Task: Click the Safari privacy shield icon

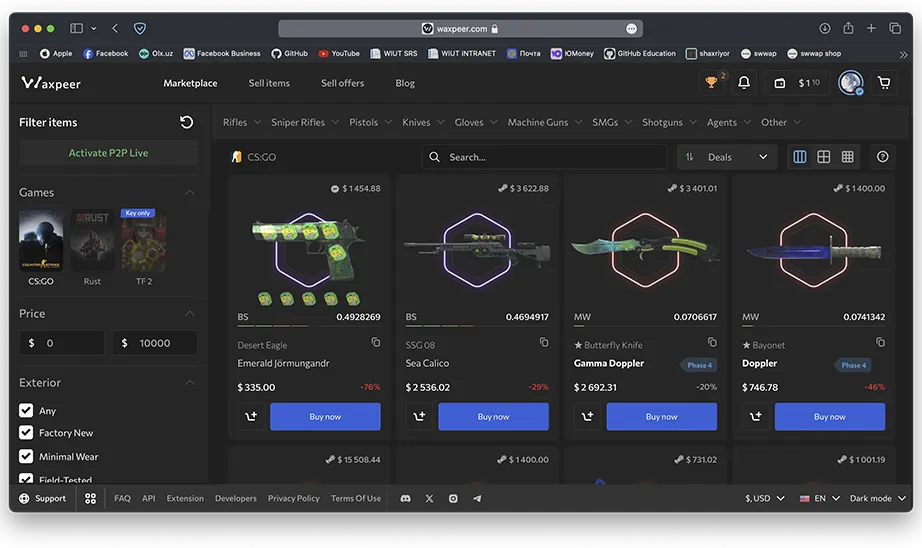Action: click(140, 28)
